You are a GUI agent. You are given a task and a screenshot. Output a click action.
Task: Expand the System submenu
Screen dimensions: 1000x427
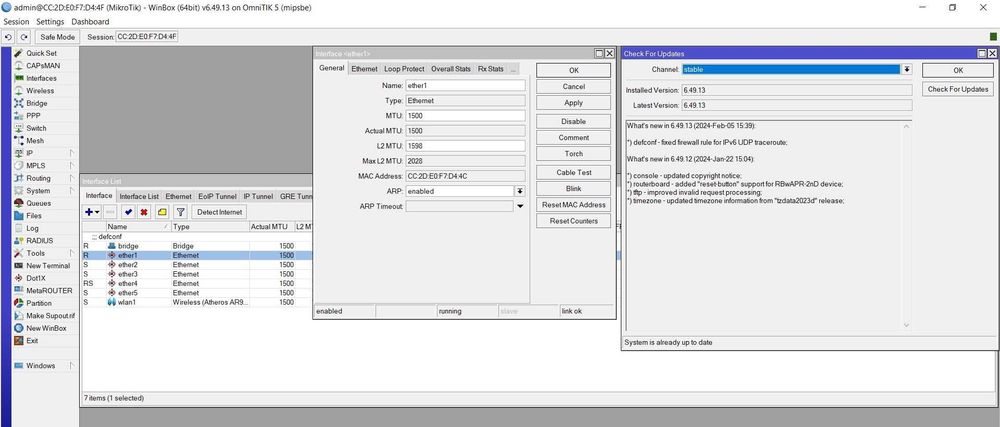click(x=71, y=191)
